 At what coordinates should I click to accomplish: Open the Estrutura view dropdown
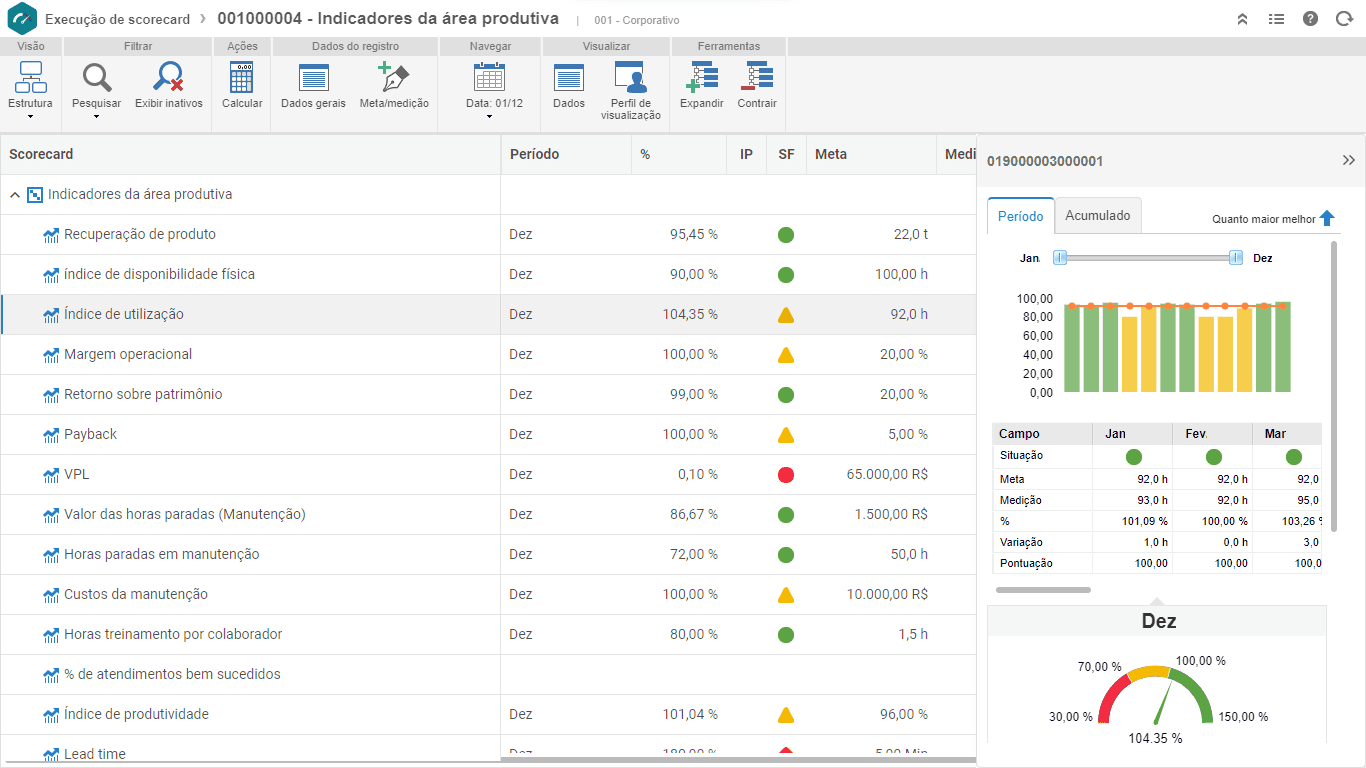point(30,116)
